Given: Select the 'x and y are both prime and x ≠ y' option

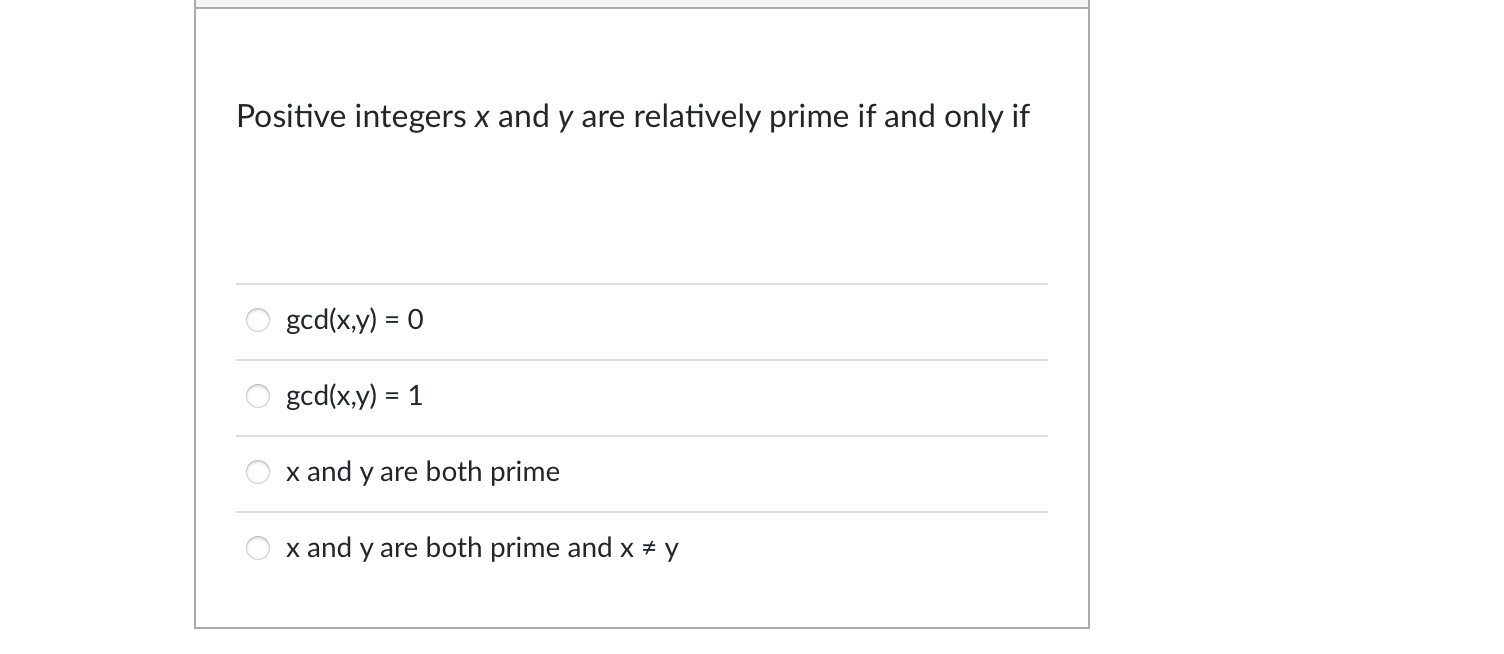Looking at the screenshot, I should (258, 548).
